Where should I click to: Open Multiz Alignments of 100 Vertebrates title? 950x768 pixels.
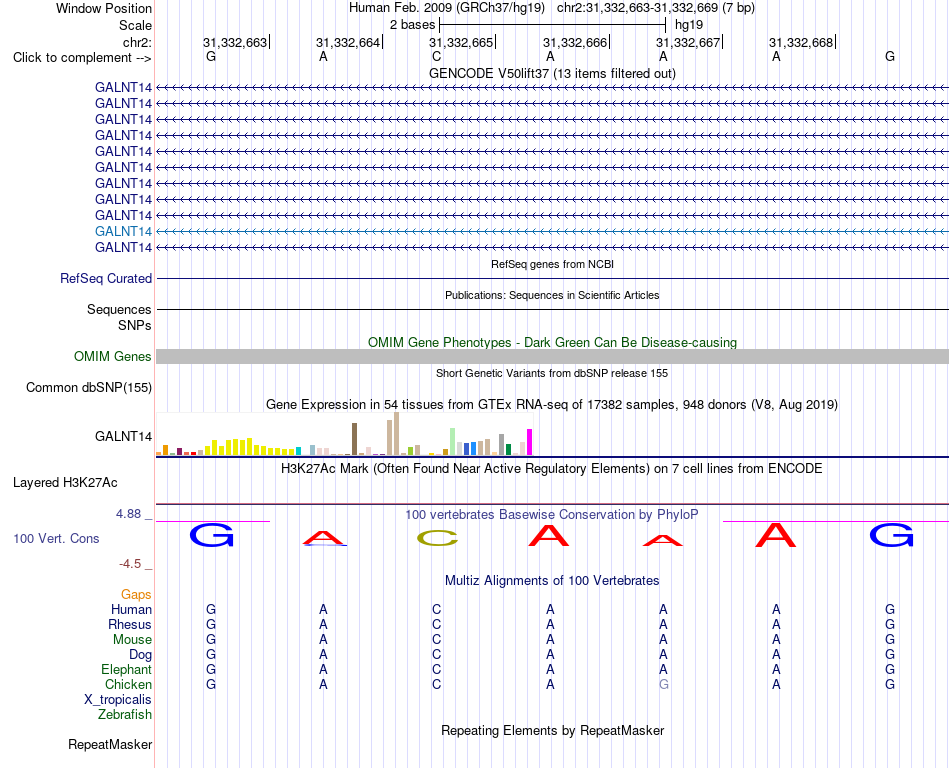coord(552,581)
